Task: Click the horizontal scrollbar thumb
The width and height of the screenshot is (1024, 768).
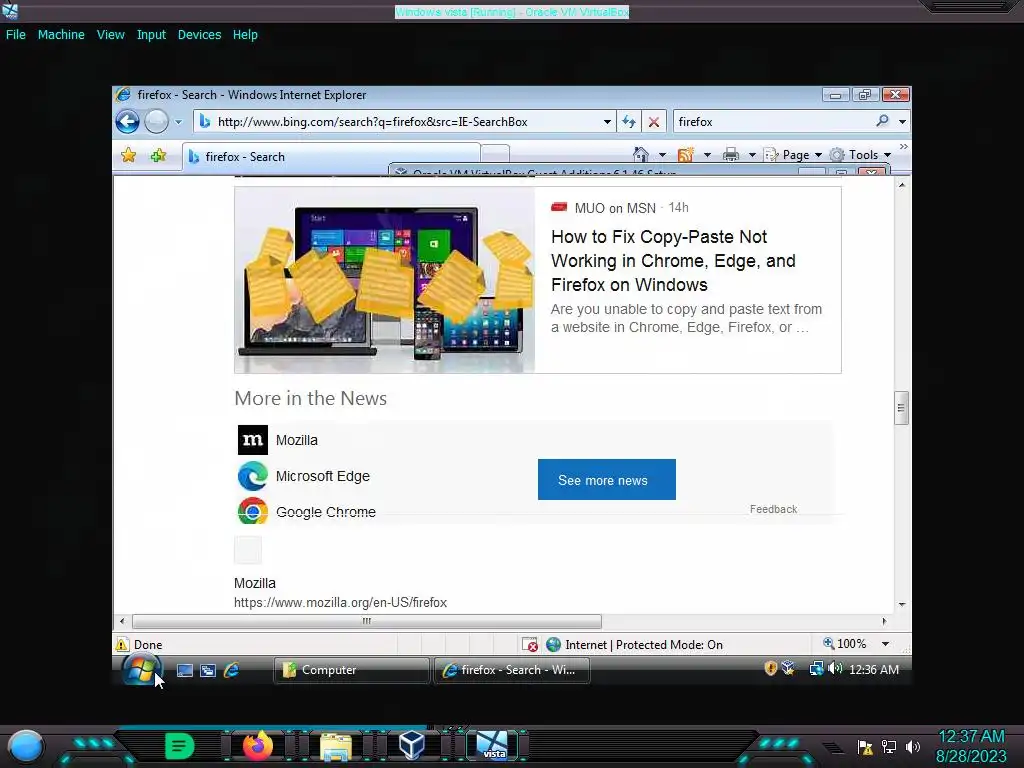Action: click(366, 621)
